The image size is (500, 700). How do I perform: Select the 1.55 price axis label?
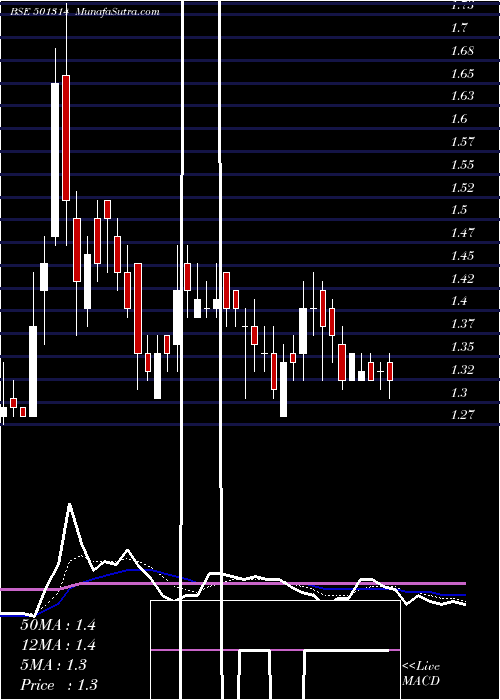[462, 165]
